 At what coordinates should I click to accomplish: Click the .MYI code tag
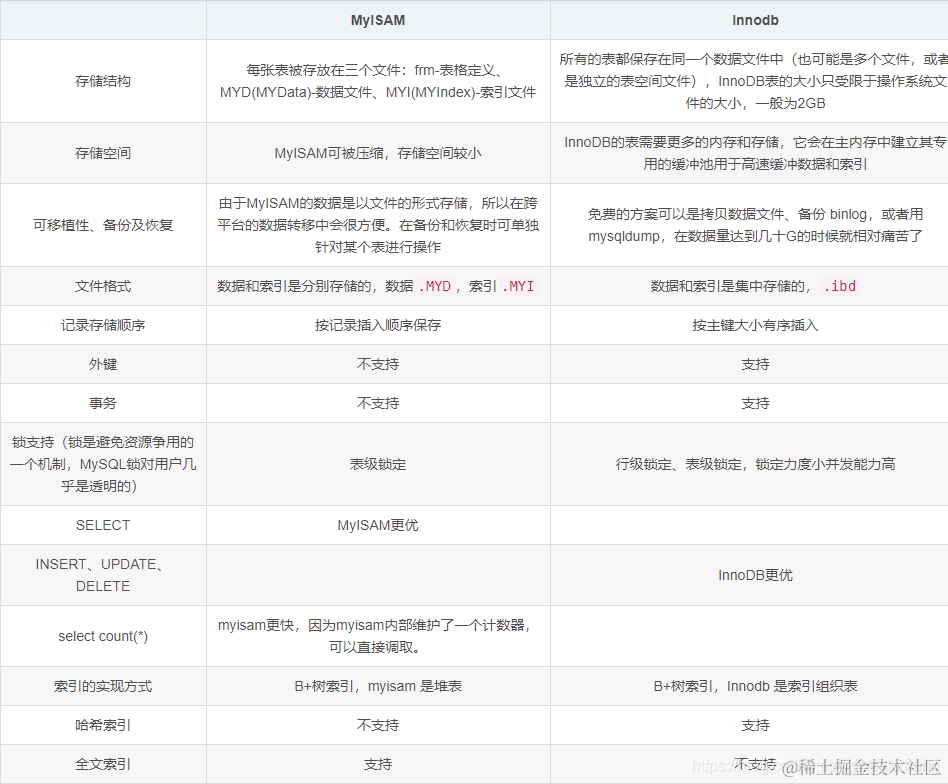pos(518,286)
